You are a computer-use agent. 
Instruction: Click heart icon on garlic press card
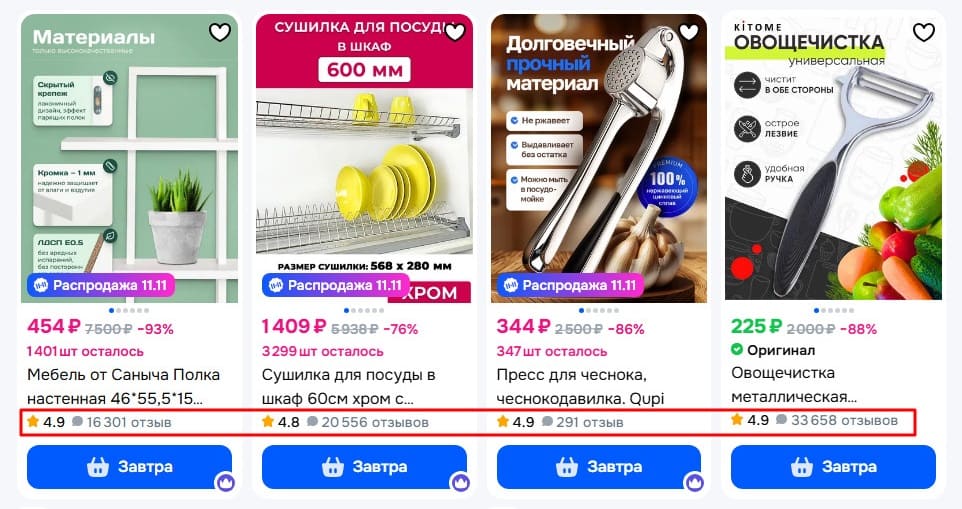tap(689, 32)
